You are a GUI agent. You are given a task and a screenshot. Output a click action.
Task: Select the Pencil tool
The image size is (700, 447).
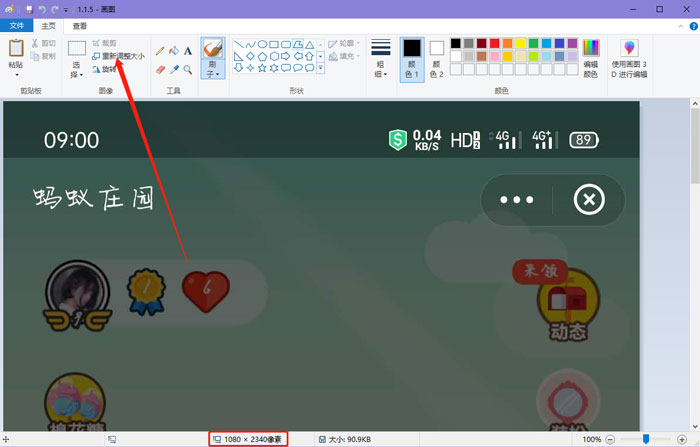160,50
